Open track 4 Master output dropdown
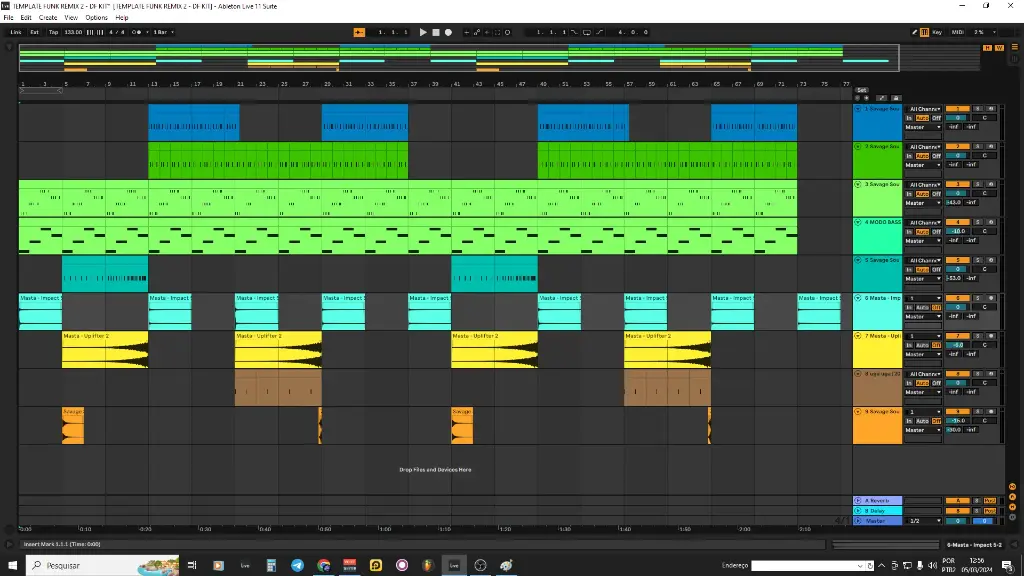 coord(923,241)
